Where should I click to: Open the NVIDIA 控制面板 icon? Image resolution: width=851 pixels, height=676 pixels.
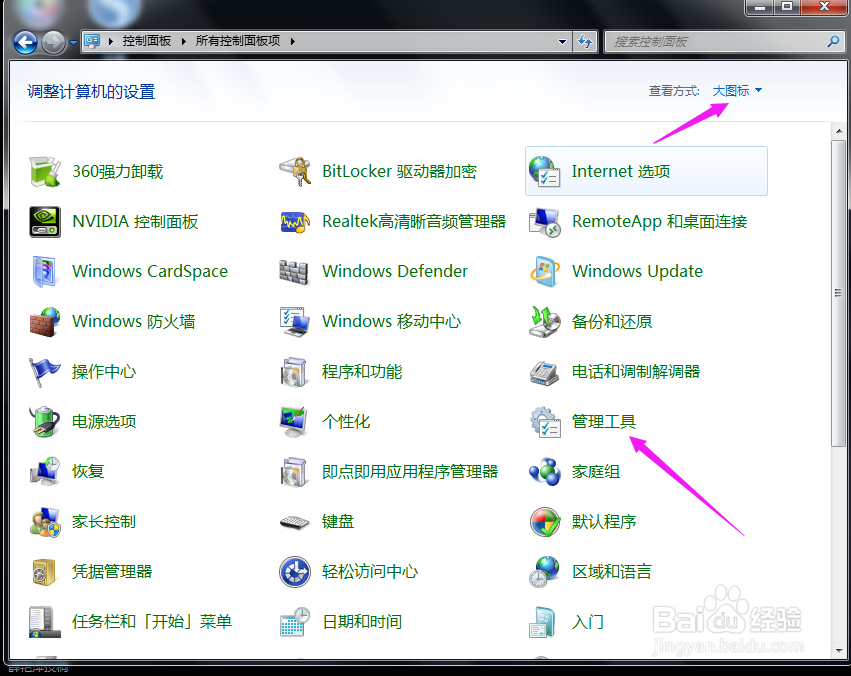coord(45,221)
